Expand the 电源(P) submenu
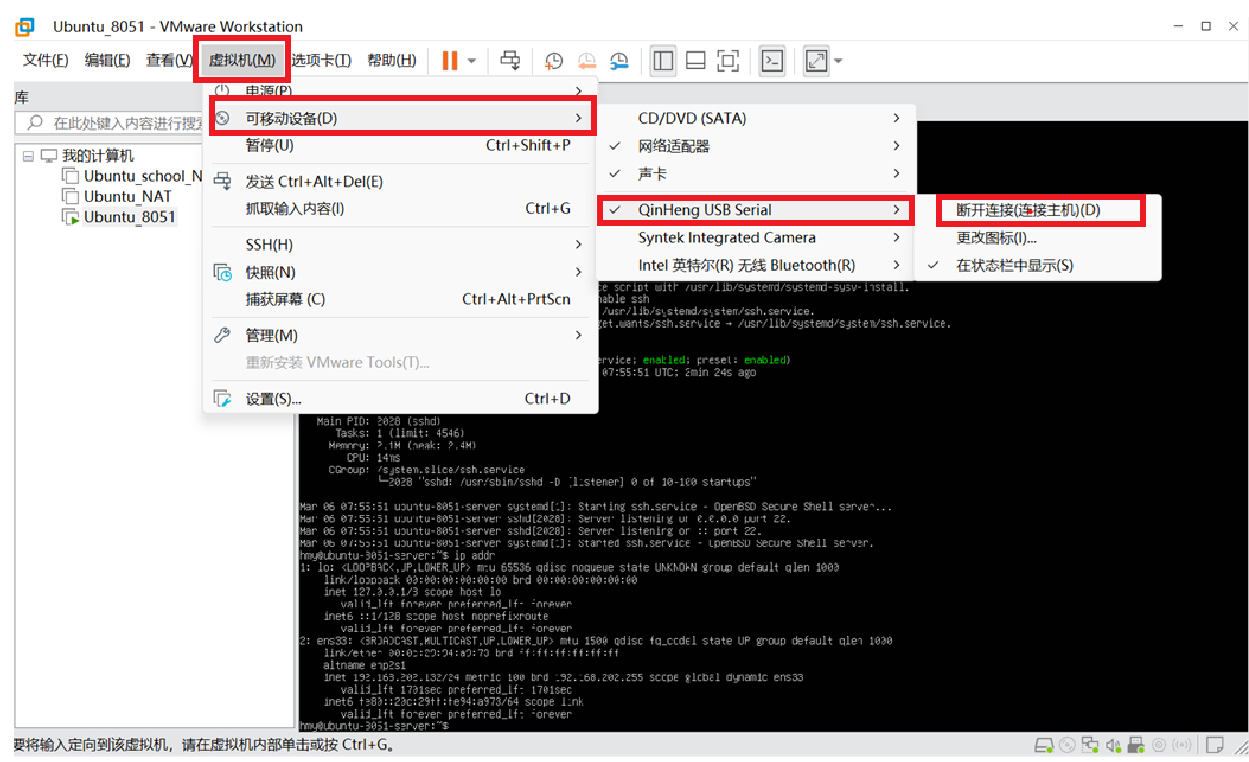The image size is (1249, 762). click(x=400, y=91)
